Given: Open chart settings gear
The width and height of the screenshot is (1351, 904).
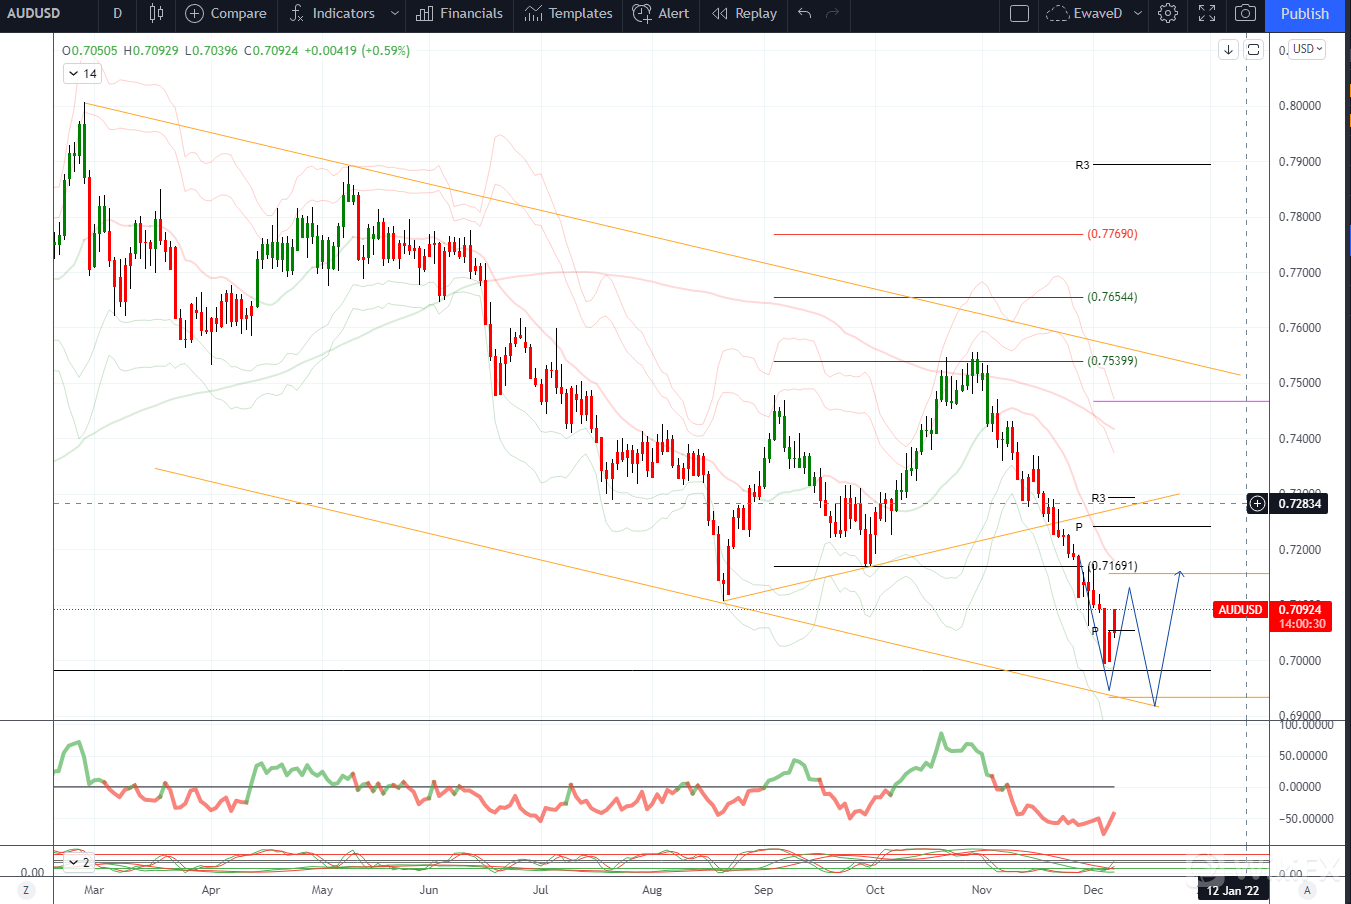Looking at the screenshot, I should point(1167,13).
